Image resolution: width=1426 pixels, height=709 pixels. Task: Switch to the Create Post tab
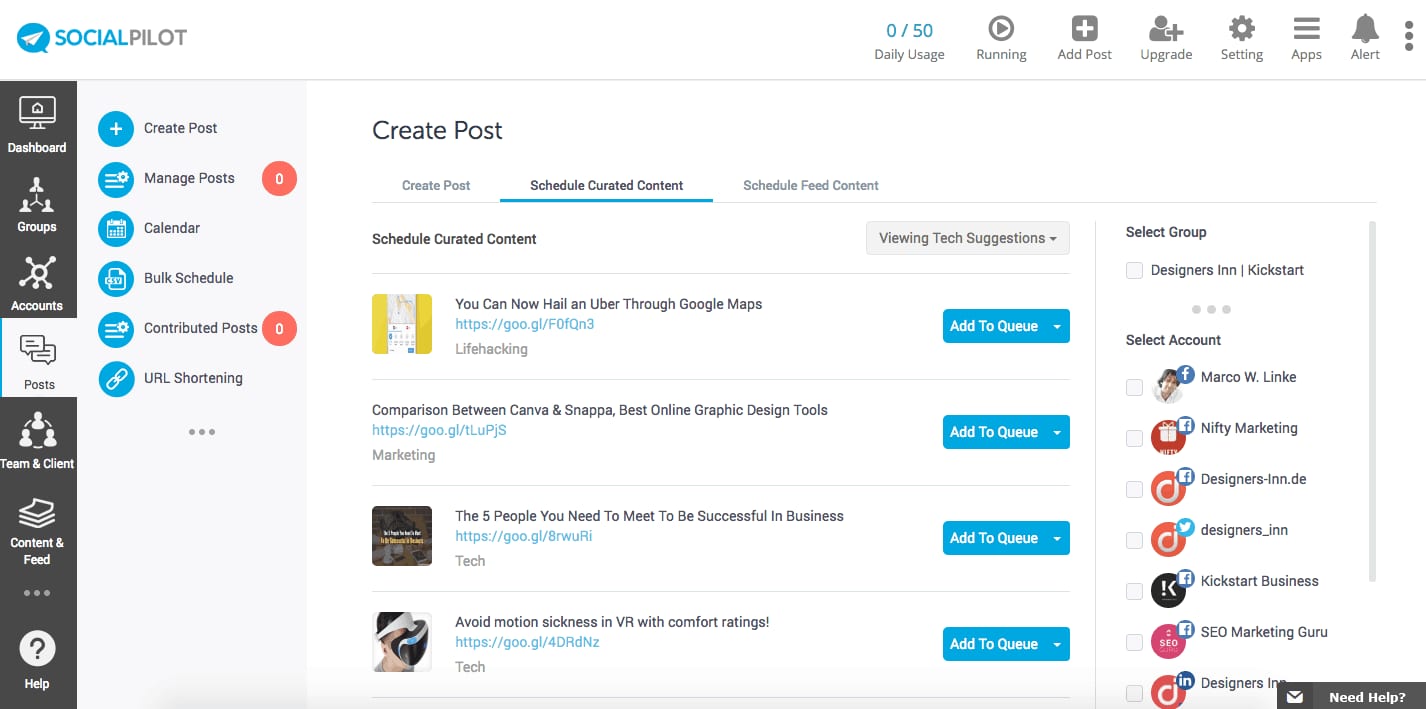pyautogui.click(x=436, y=185)
